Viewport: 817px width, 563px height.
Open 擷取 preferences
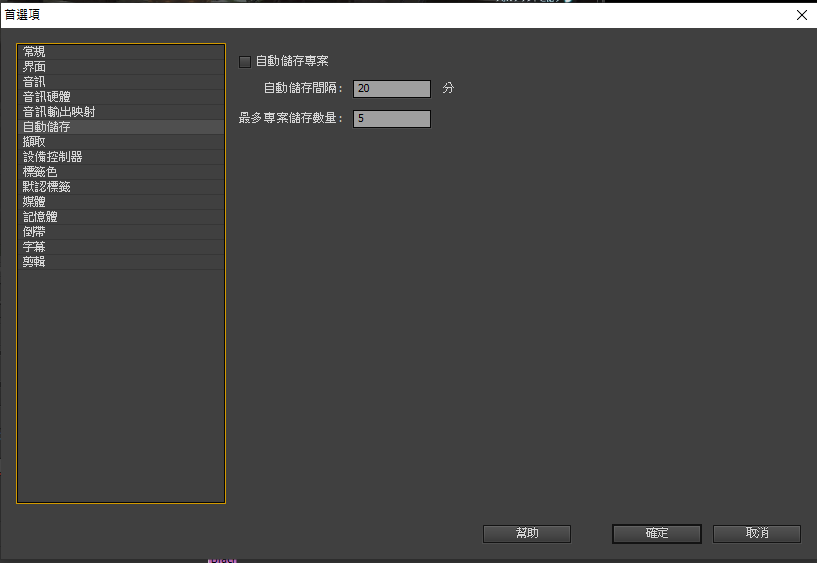(x=121, y=142)
